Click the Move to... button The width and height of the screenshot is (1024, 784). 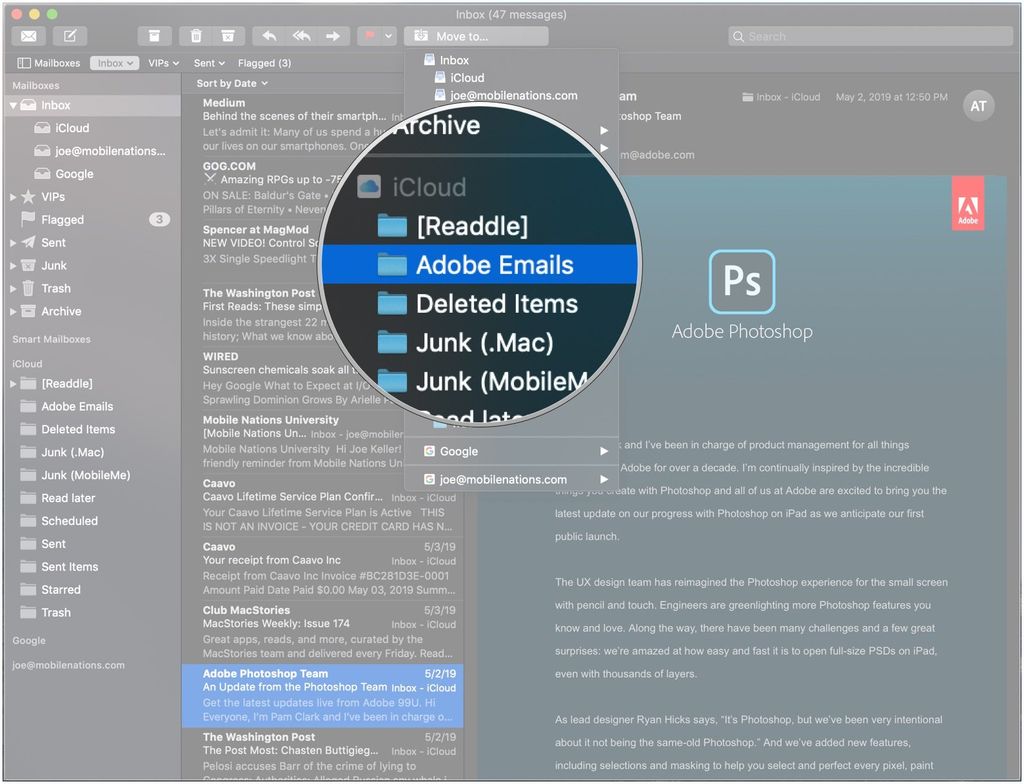coord(476,35)
